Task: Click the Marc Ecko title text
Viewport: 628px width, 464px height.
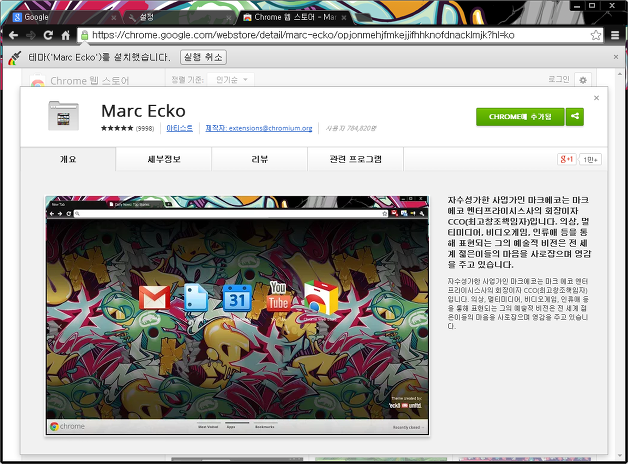Action: tap(143, 111)
